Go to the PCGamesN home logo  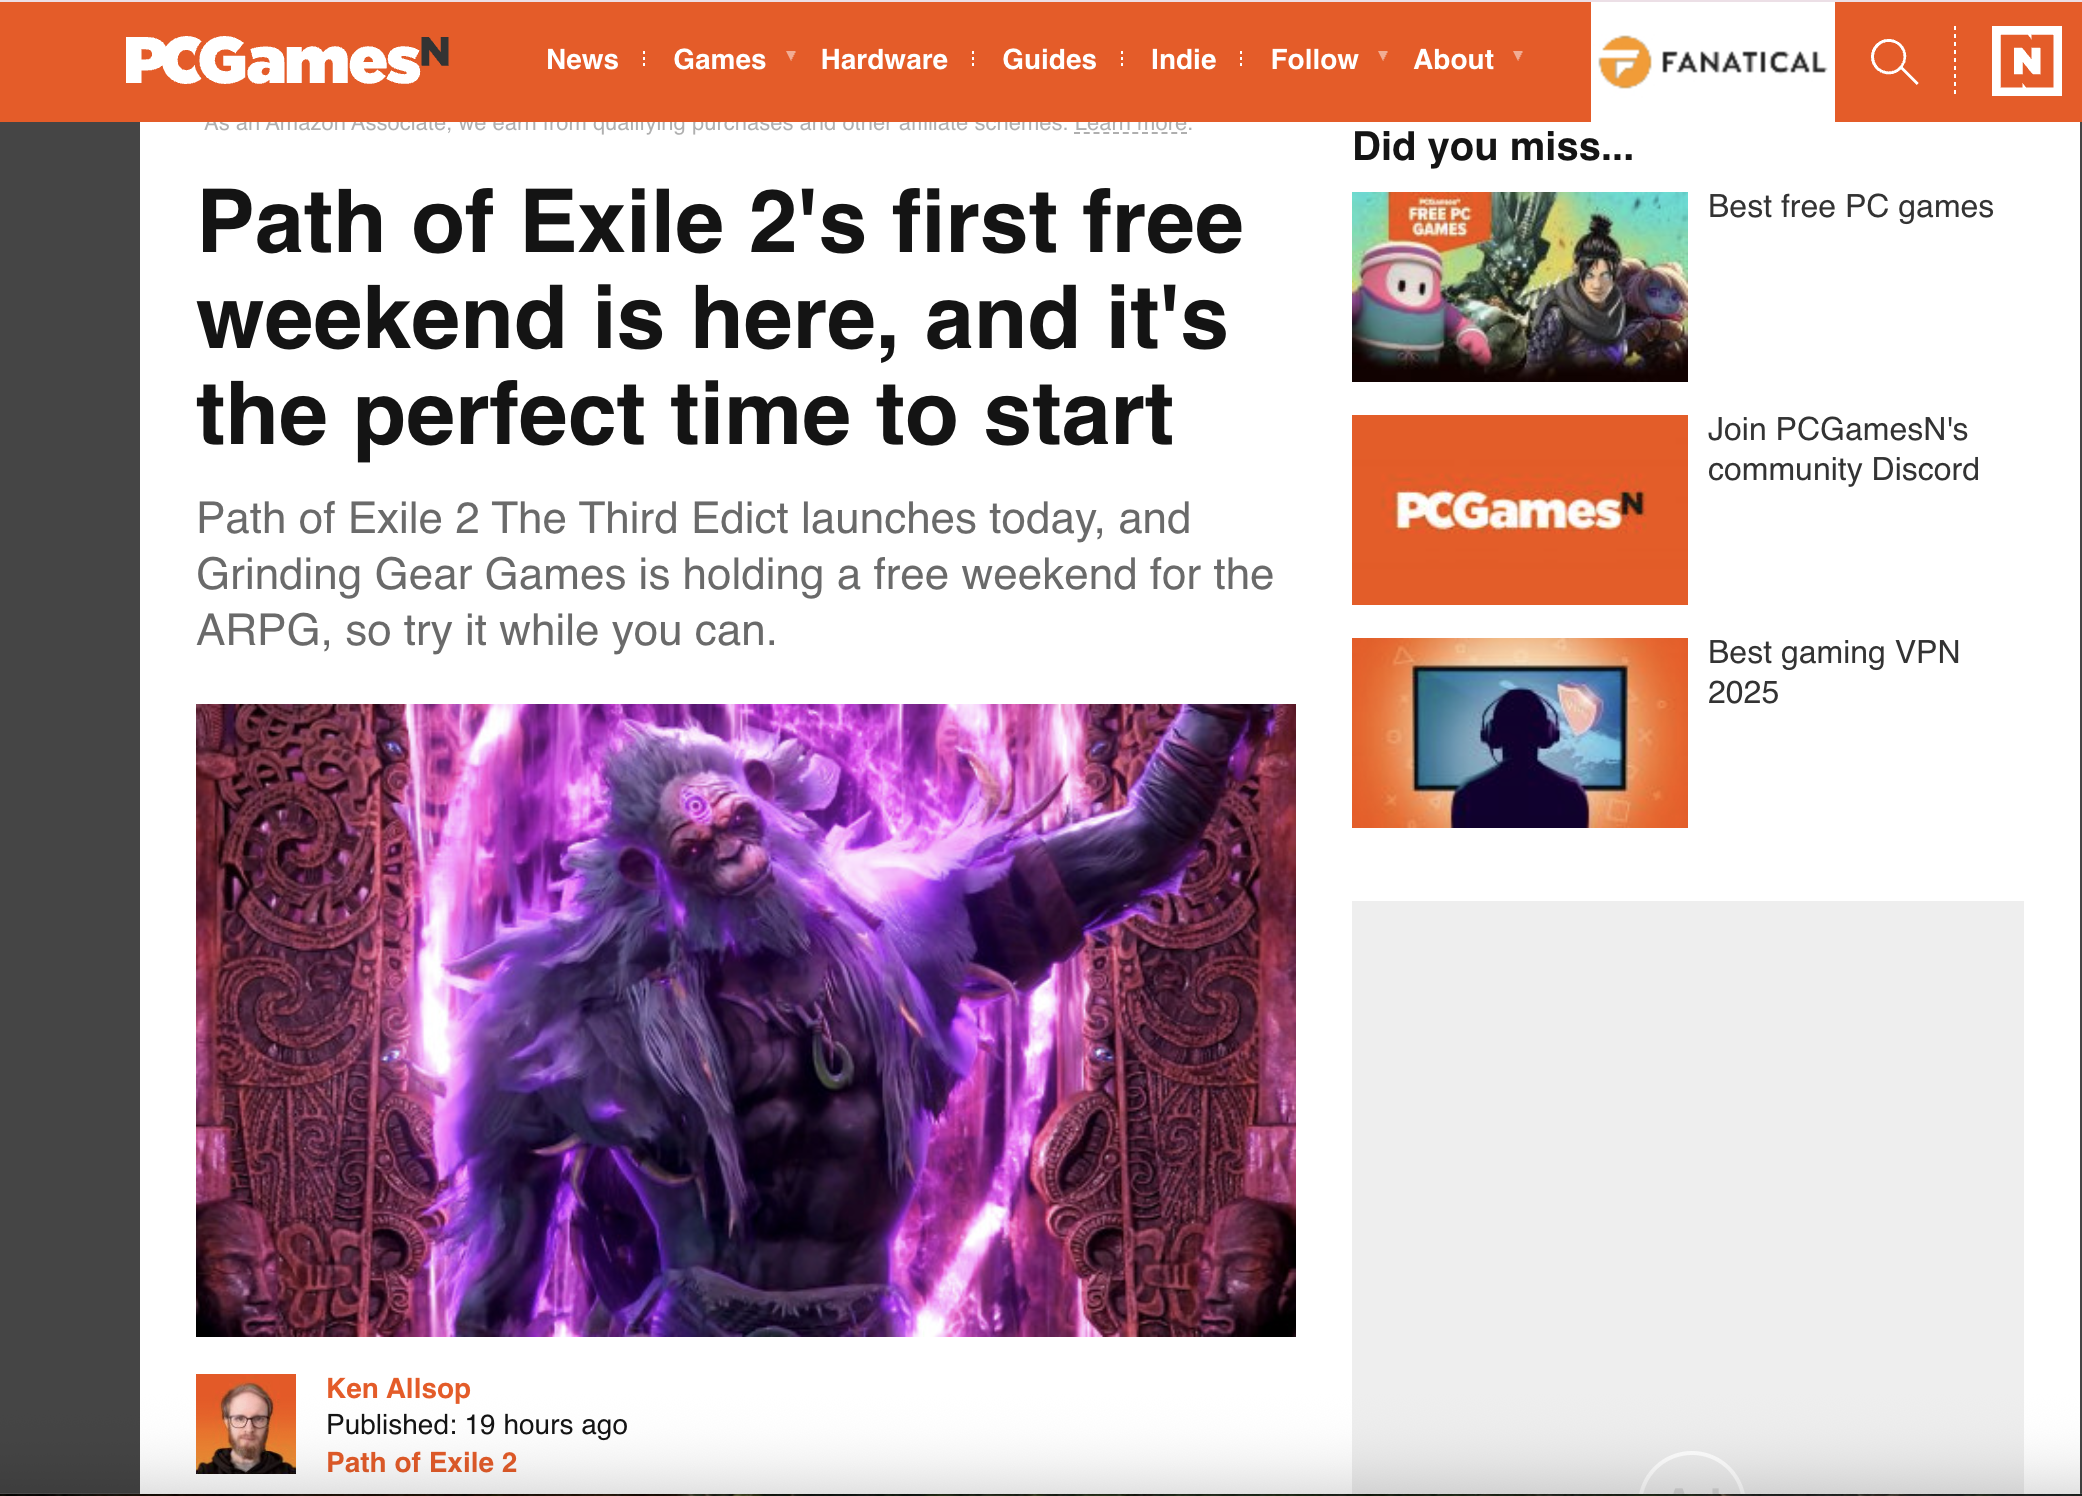point(287,60)
